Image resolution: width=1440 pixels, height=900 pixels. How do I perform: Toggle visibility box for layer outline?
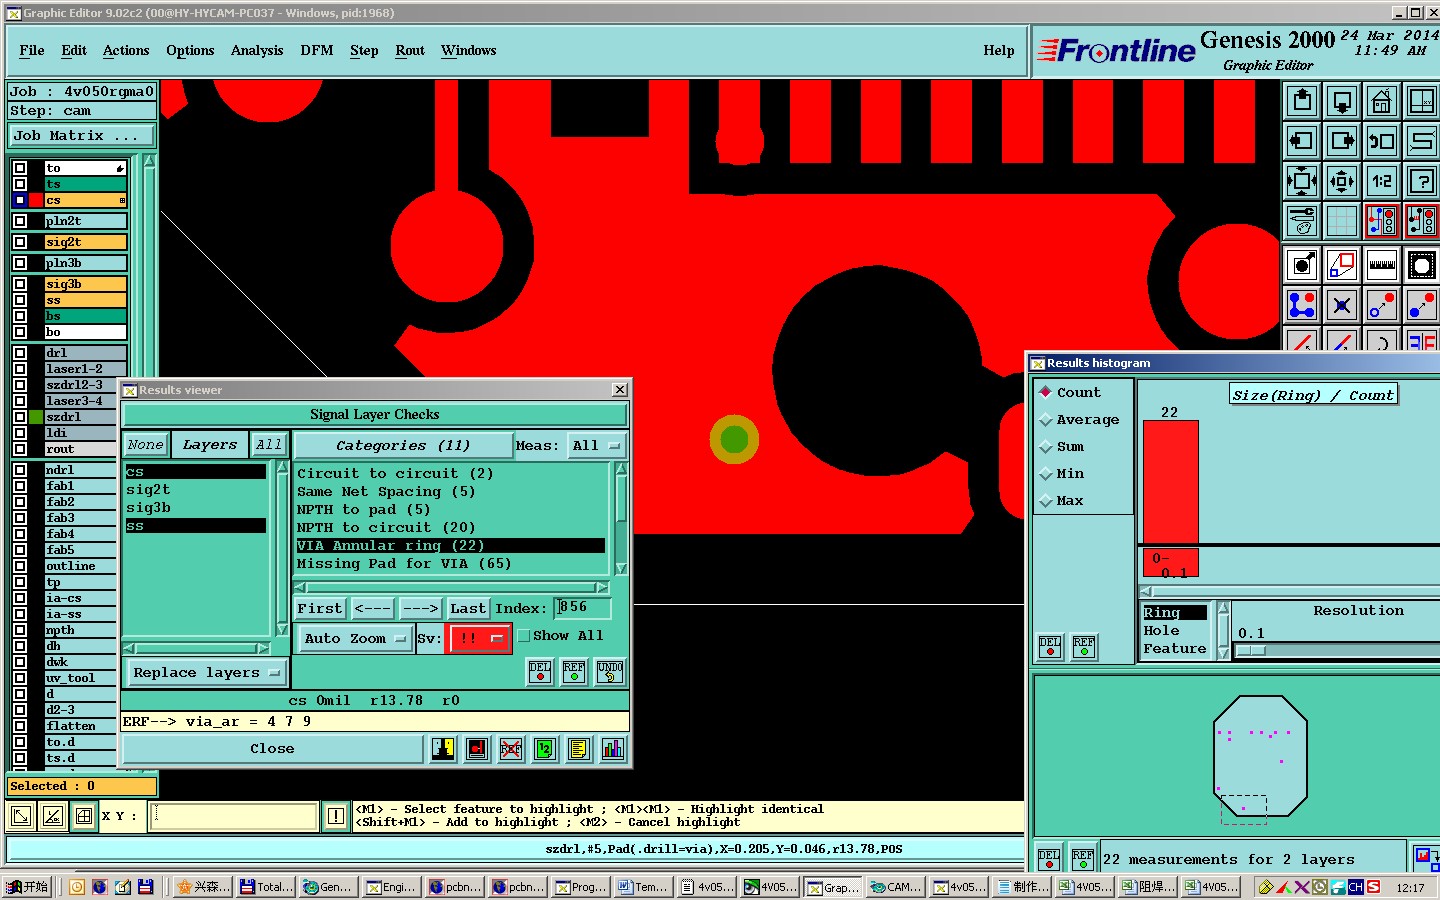pos(20,566)
